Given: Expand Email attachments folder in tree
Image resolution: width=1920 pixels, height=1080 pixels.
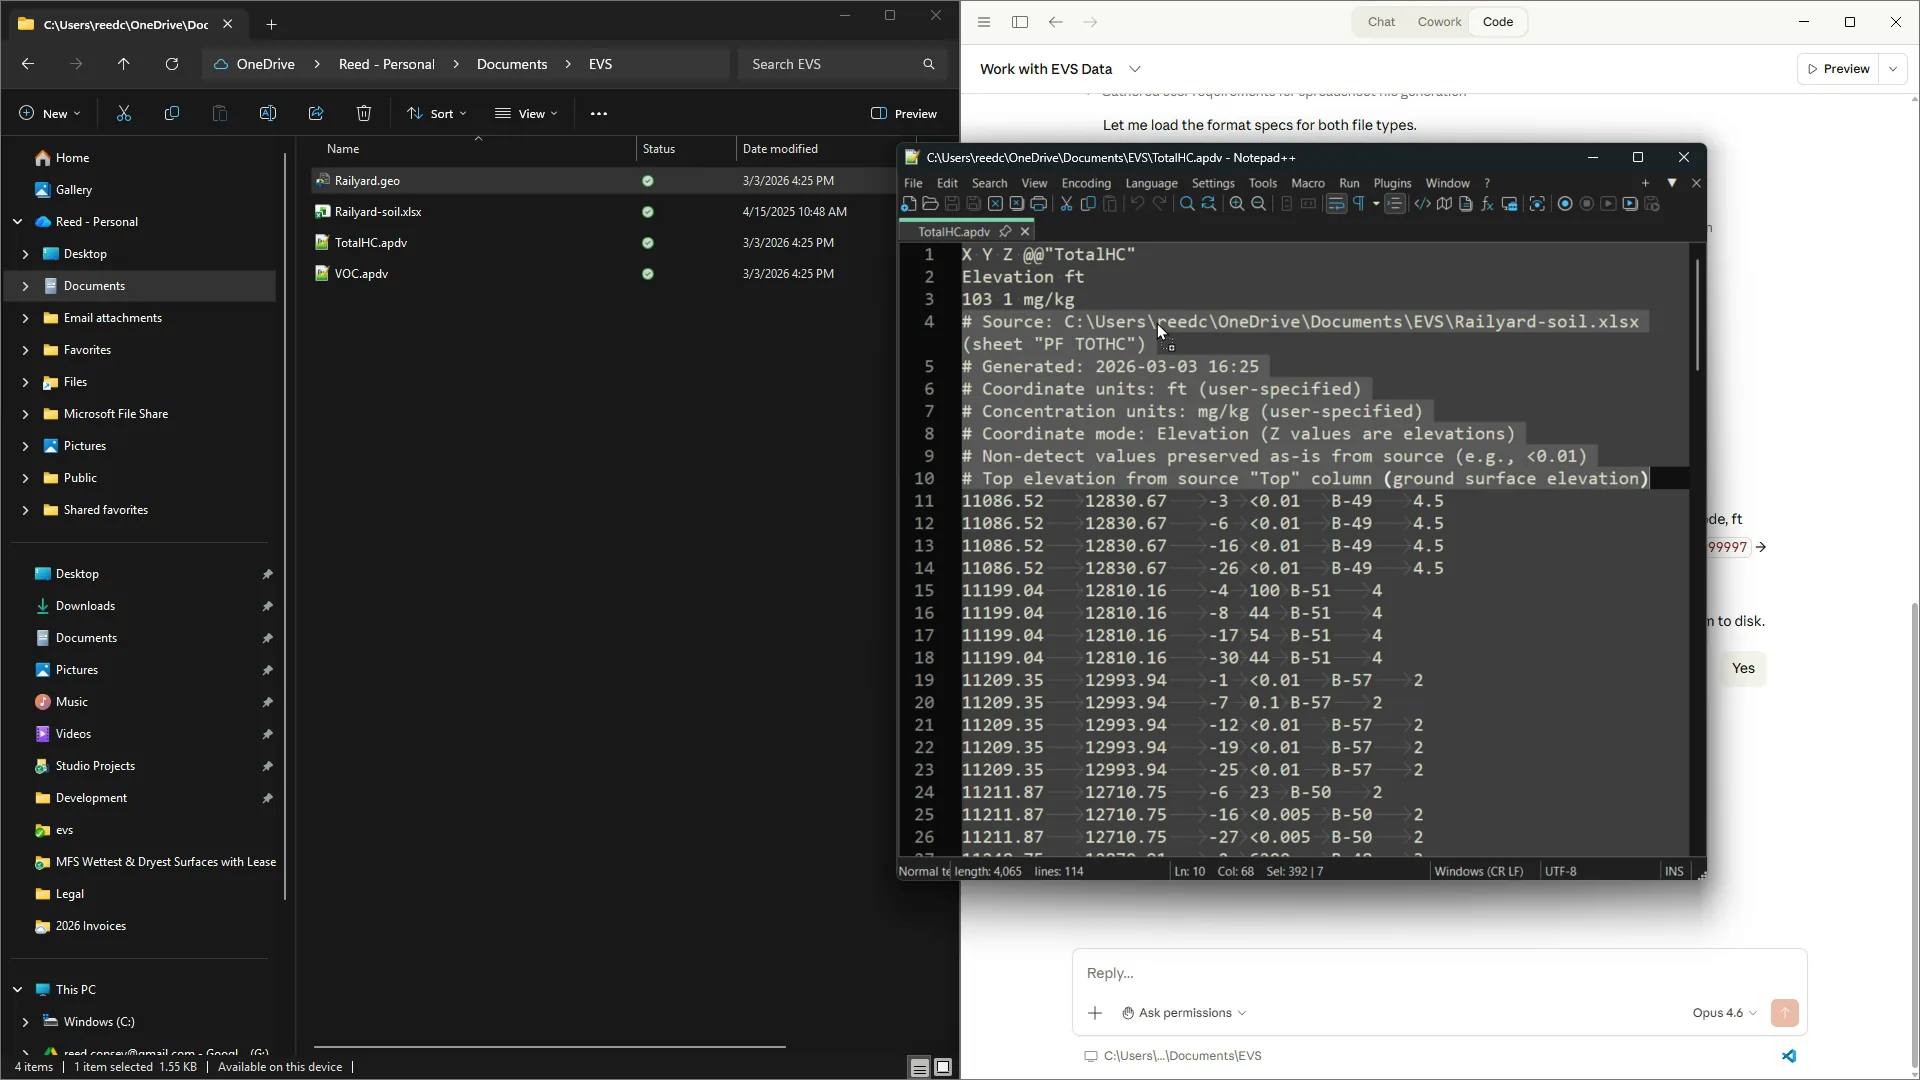Looking at the screenshot, I should (x=25, y=318).
